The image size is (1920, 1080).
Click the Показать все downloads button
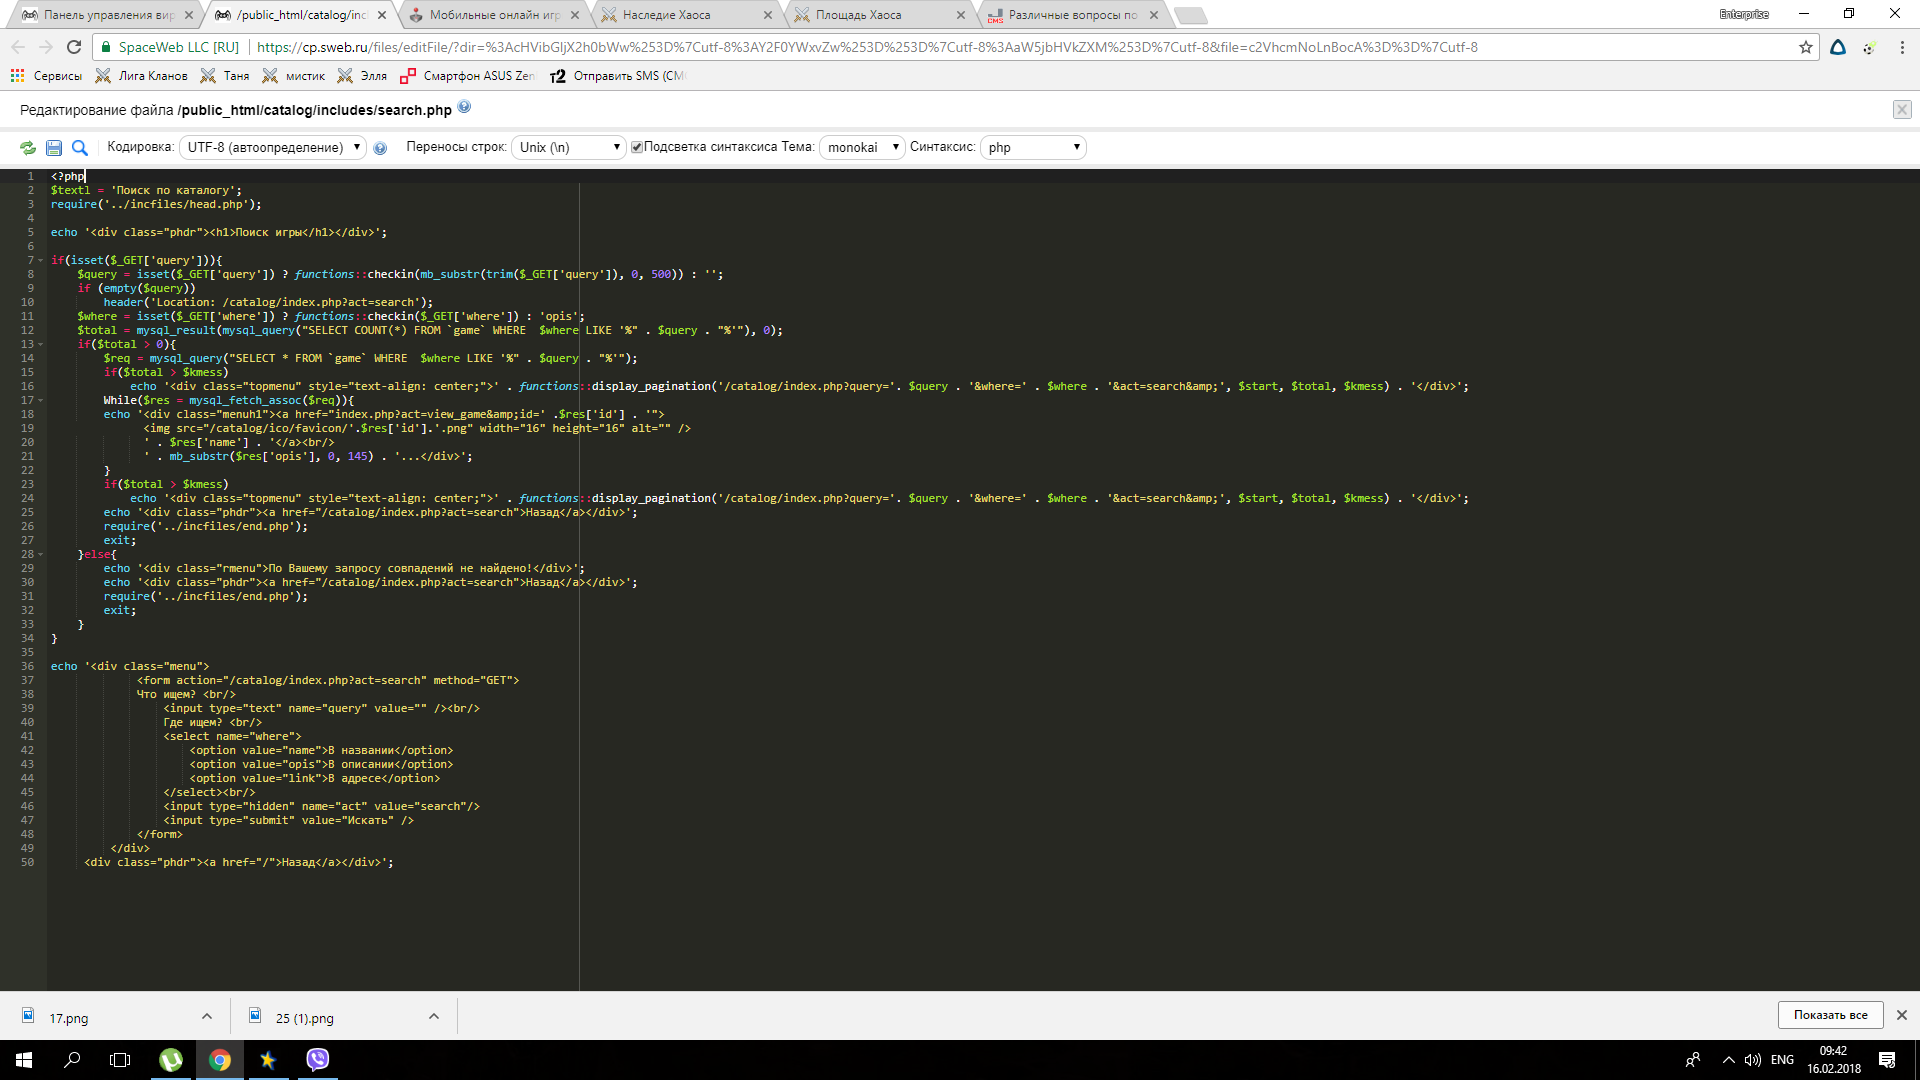tap(1829, 1014)
